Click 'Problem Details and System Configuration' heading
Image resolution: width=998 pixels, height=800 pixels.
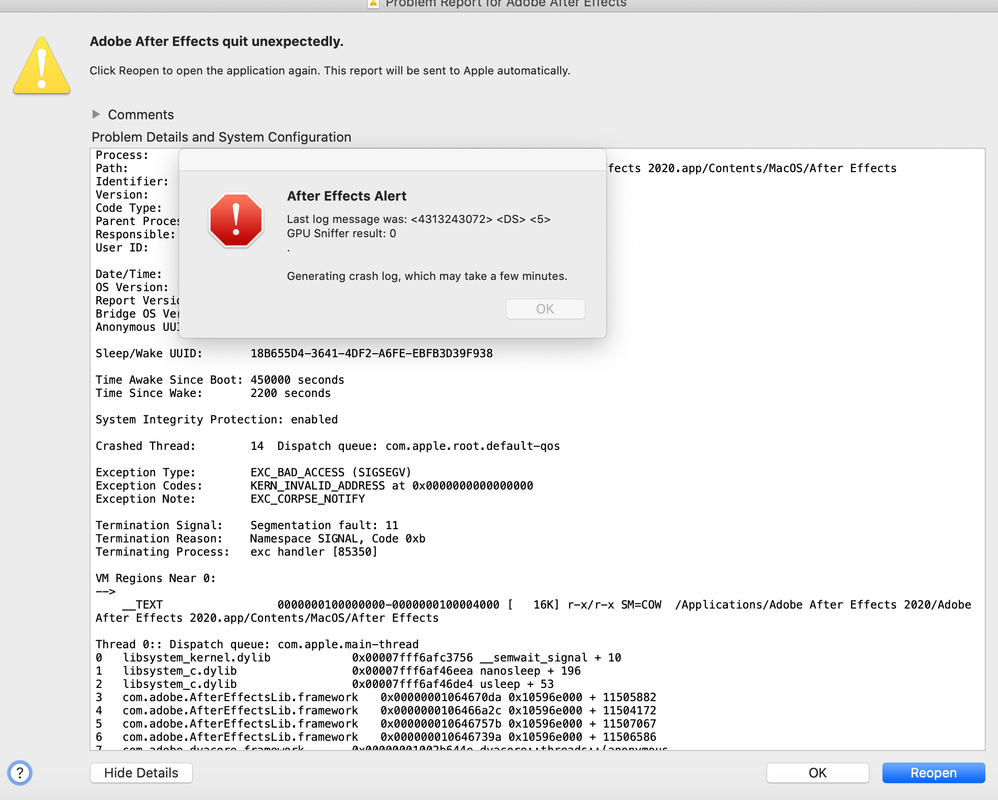[x=221, y=137]
